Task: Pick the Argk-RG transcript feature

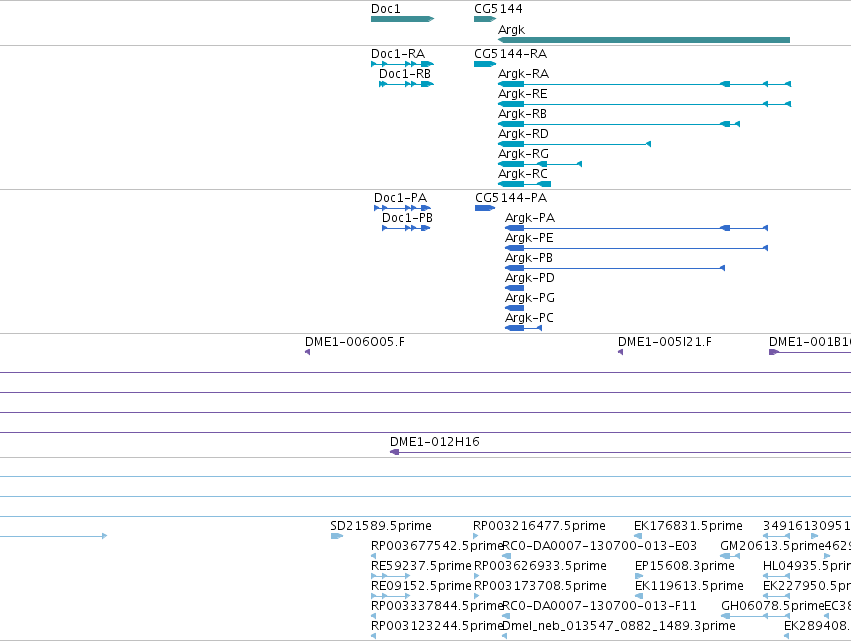Action: [x=540, y=164]
